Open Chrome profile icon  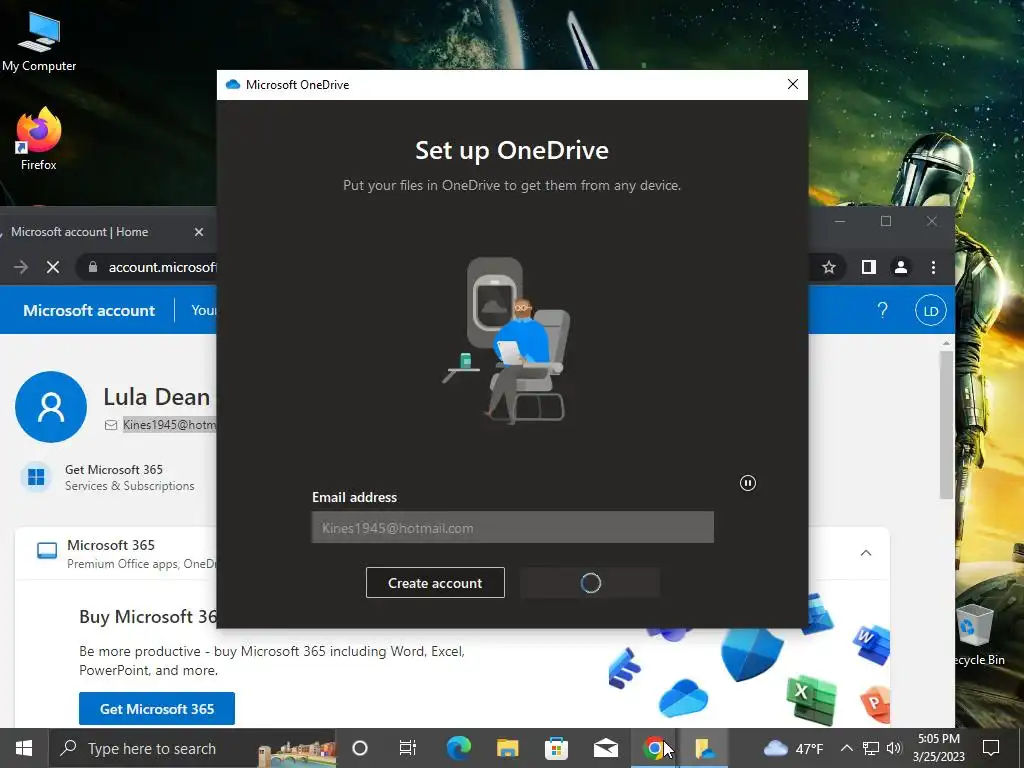[901, 267]
